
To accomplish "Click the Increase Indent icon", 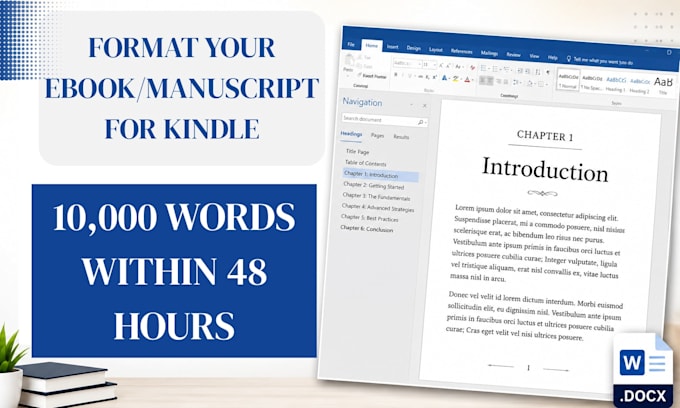I will pyautogui.click(x=527, y=71).
